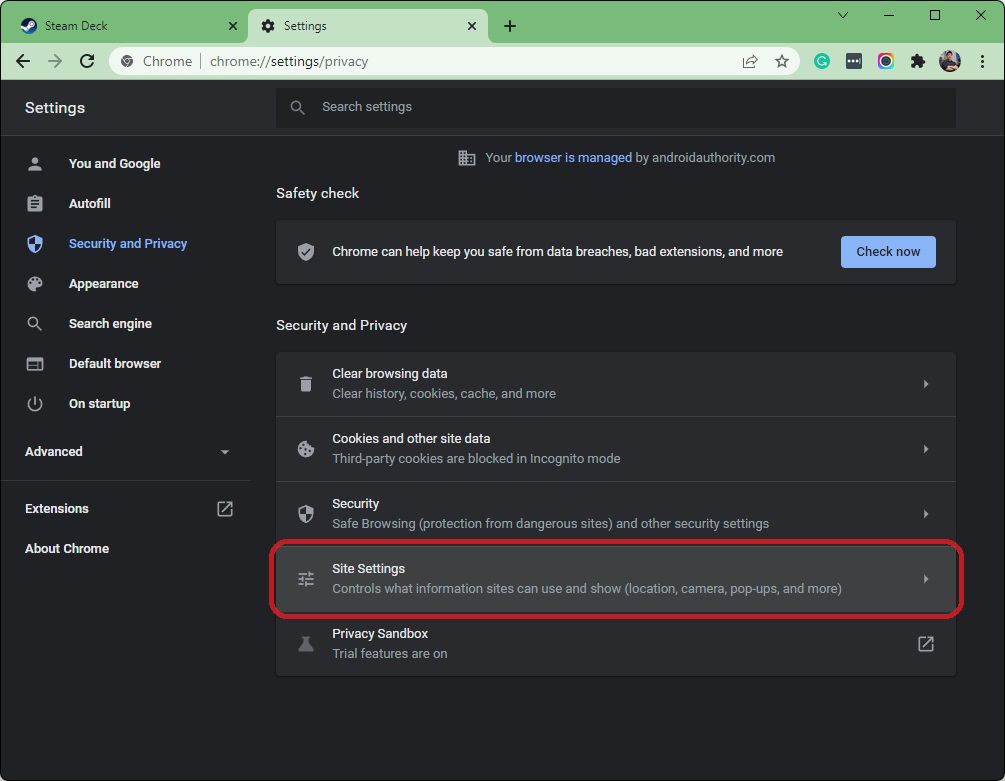The width and height of the screenshot is (1005, 781).
Task: Run Safety check with Check now
Action: [888, 252]
